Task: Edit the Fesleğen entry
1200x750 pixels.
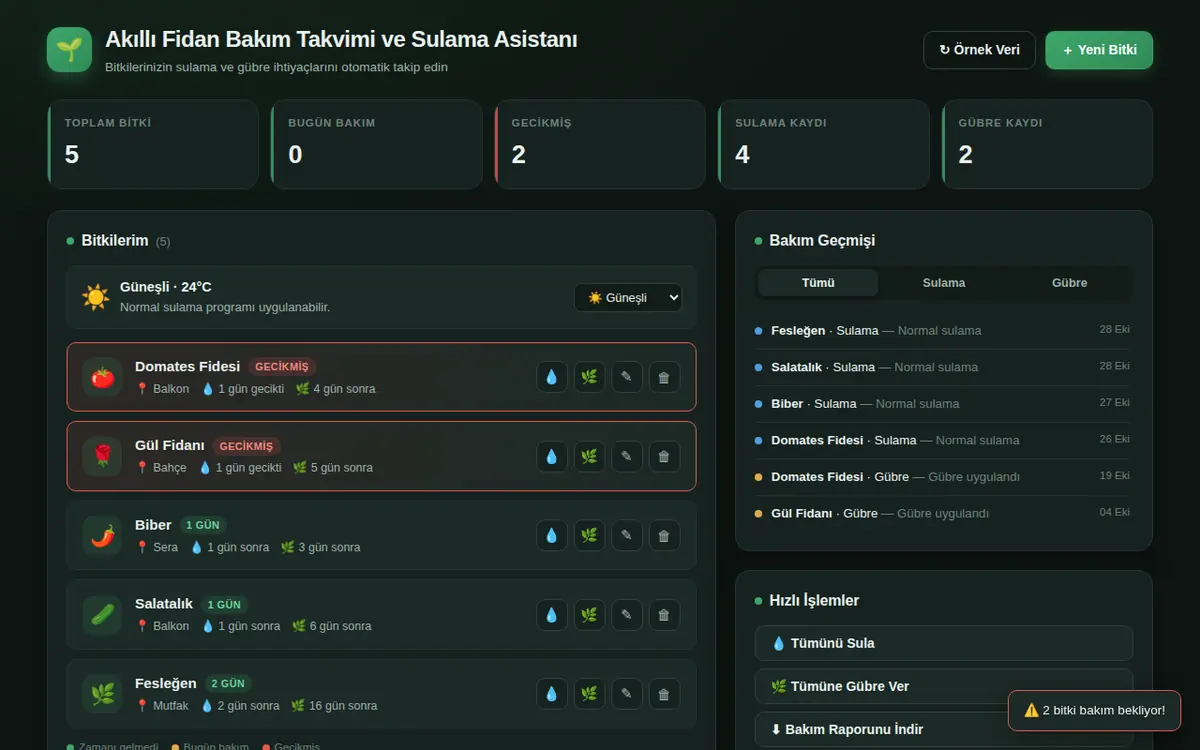Action: pos(627,693)
